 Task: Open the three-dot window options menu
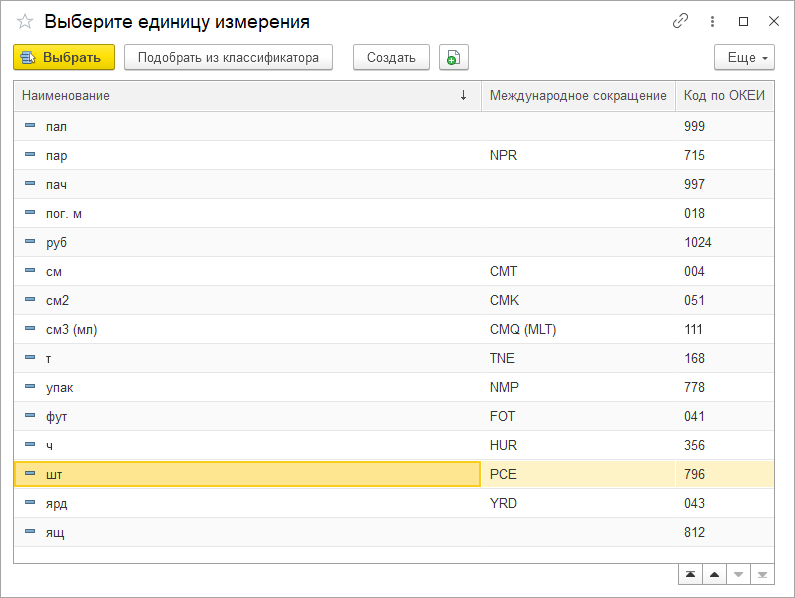[712, 21]
